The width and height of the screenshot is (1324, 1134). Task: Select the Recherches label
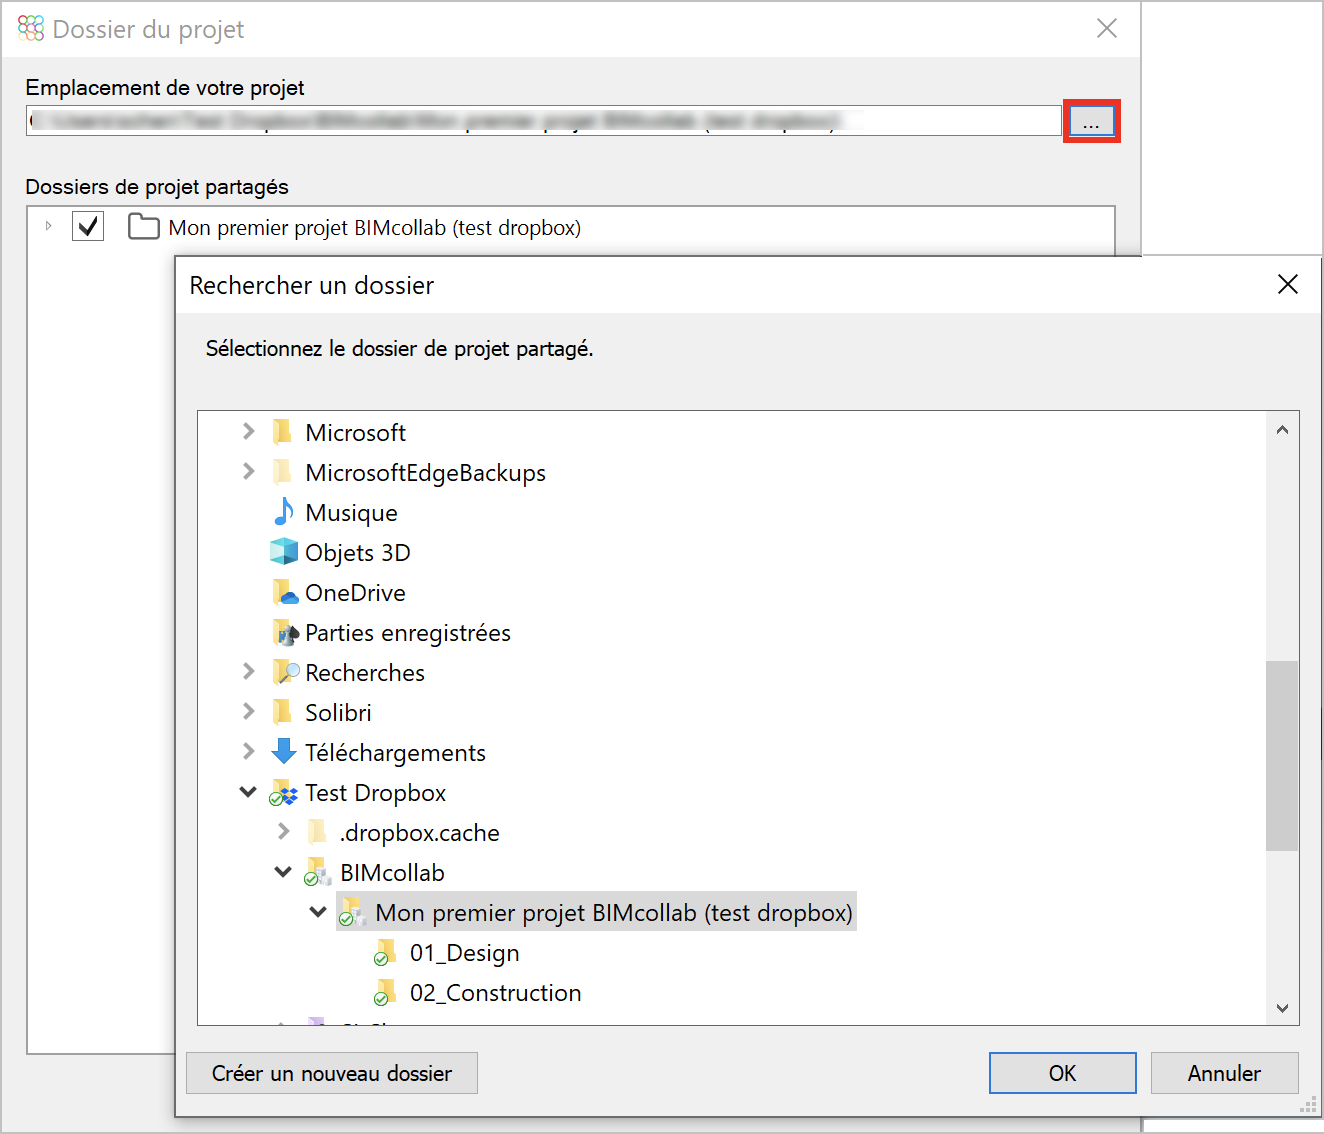(365, 673)
